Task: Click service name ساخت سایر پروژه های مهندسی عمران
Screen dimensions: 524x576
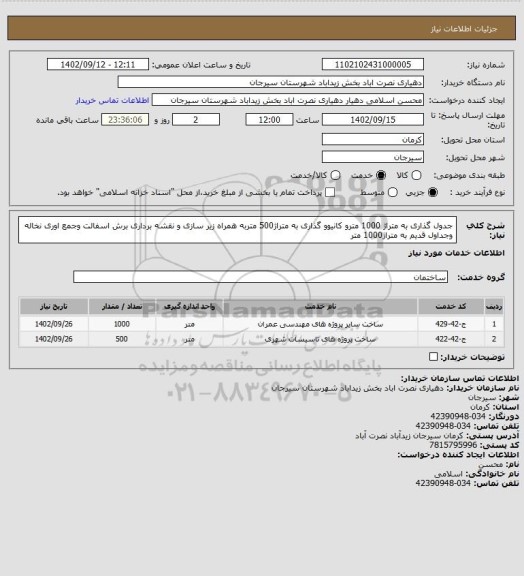Action: [x=320, y=324]
